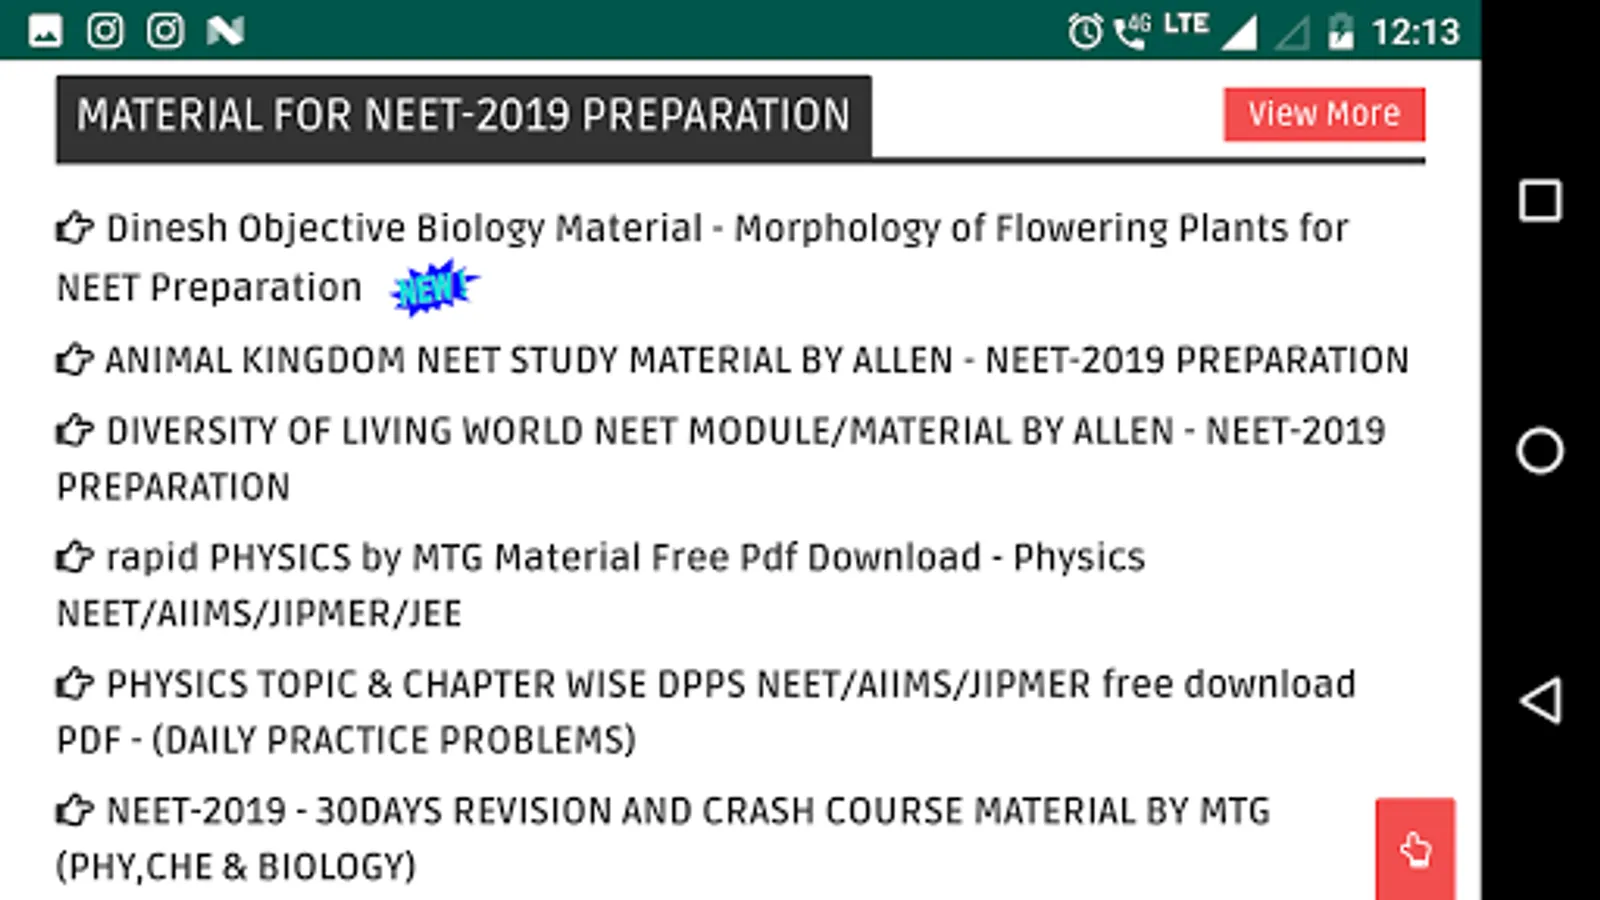This screenshot has width=1600, height=900.
Task: Tap the battery status icon
Action: [1340, 32]
